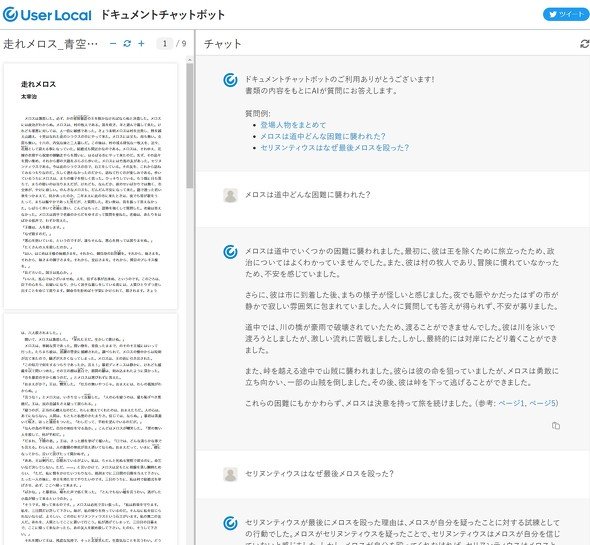Open the second page of the document
The height and width of the screenshot is (545, 590).
coord(90,429)
